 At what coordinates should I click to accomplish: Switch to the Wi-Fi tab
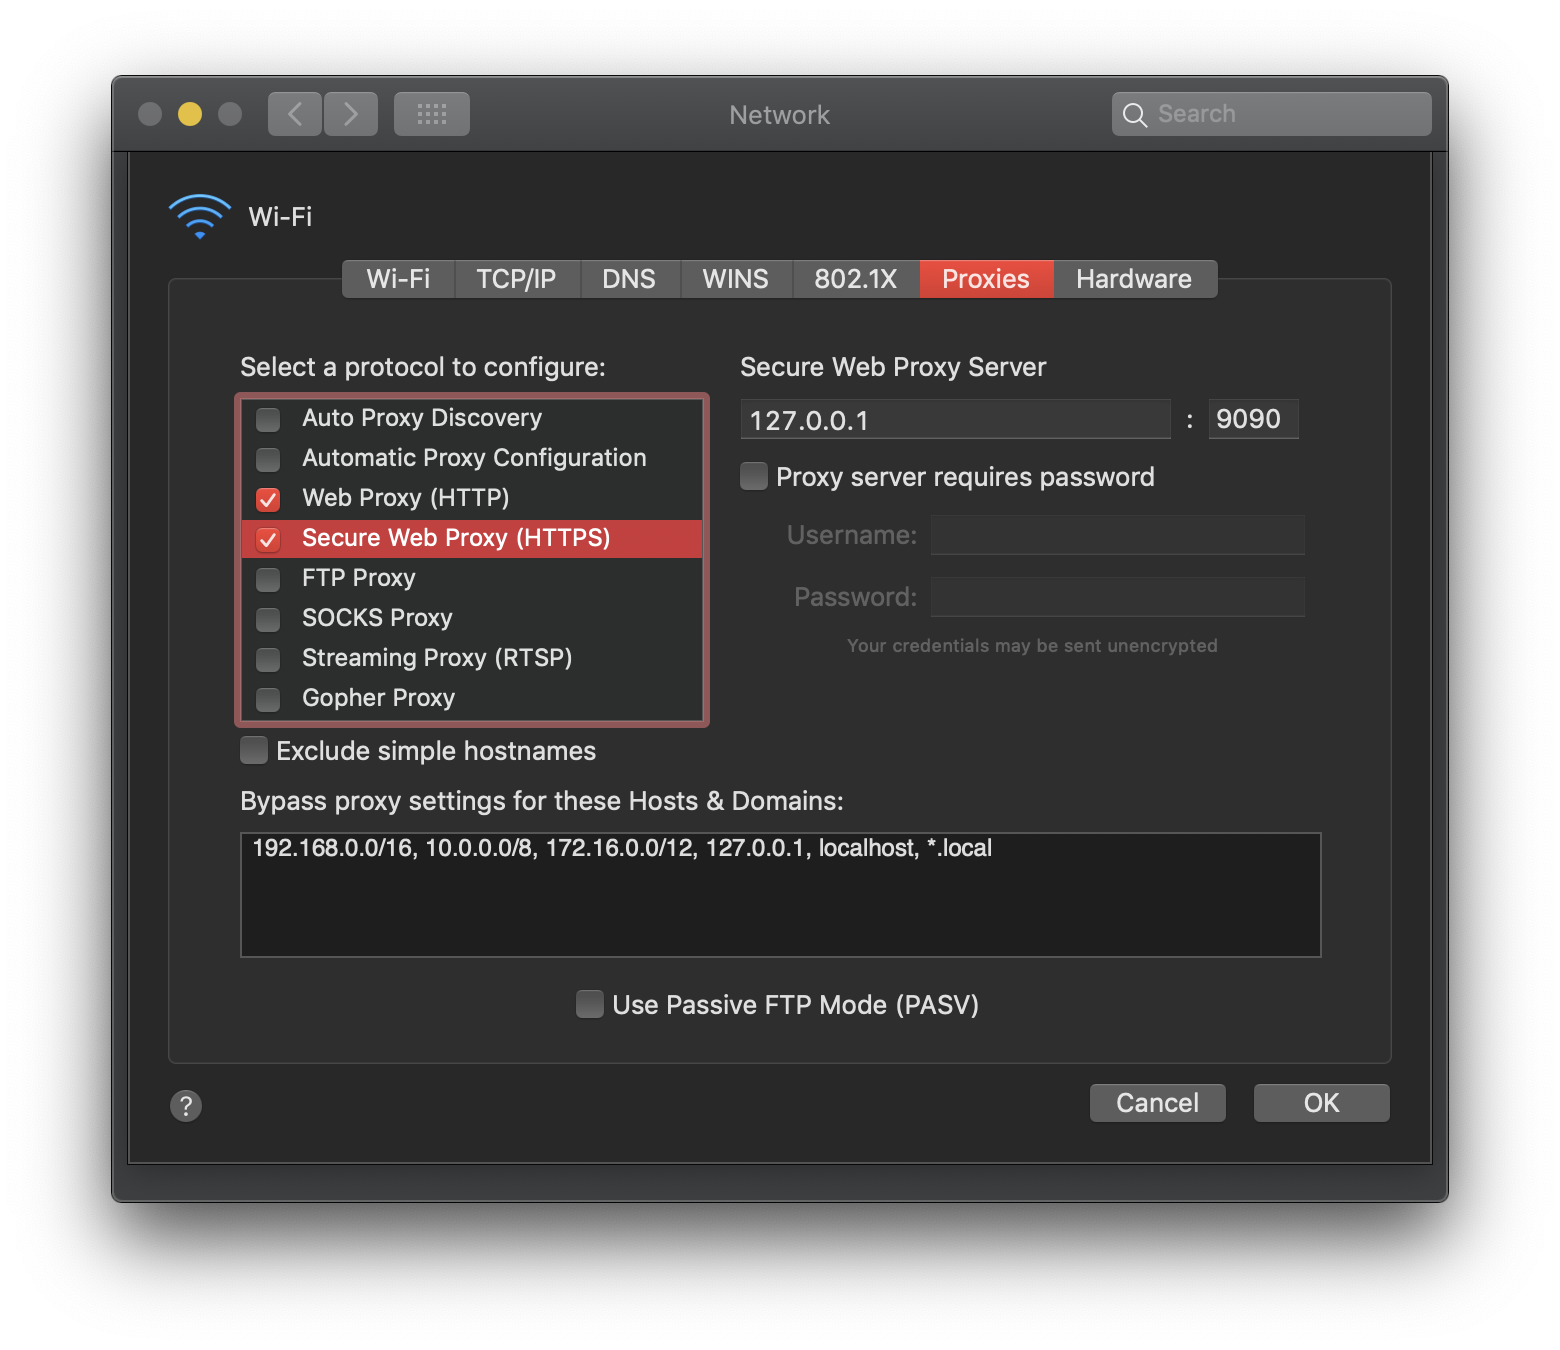click(398, 279)
